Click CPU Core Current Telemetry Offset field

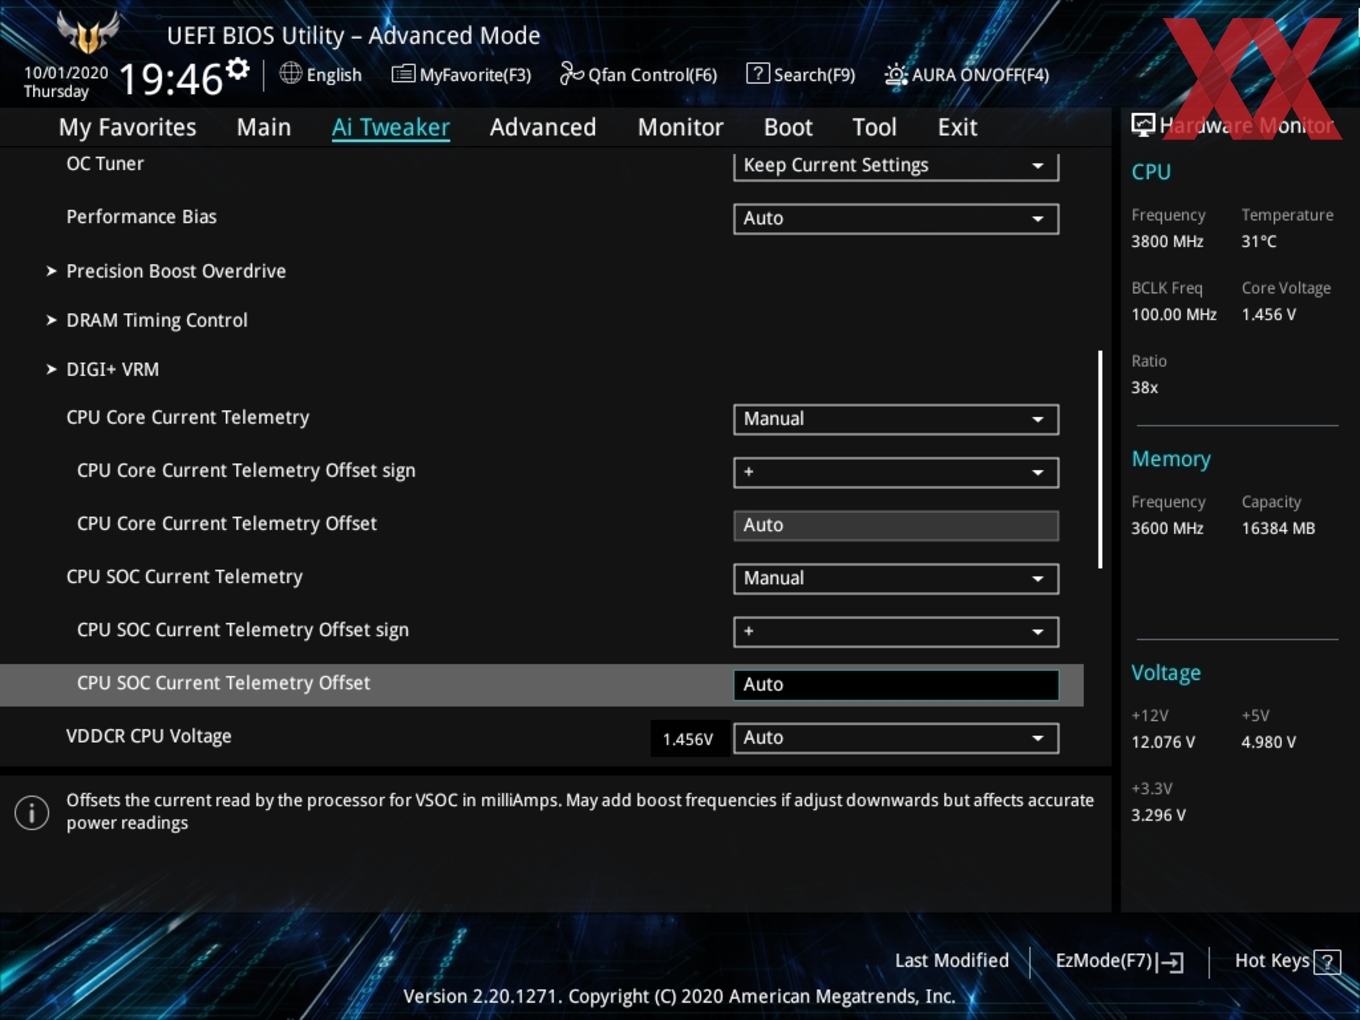click(x=896, y=525)
